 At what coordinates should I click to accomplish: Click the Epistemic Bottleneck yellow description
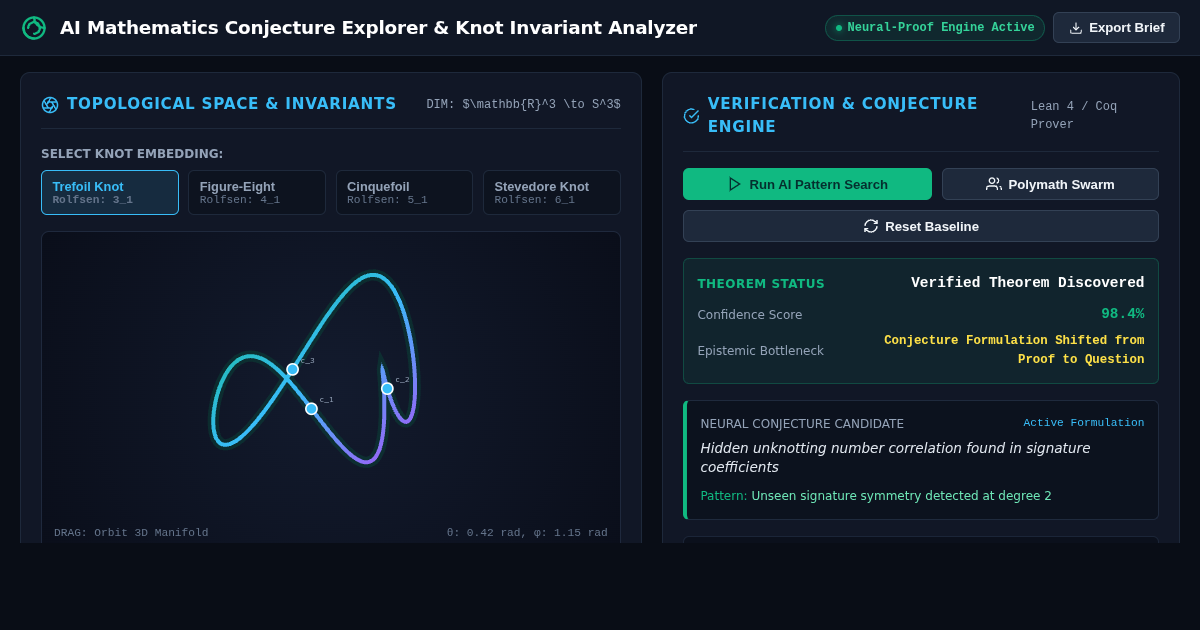(x=1014, y=350)
